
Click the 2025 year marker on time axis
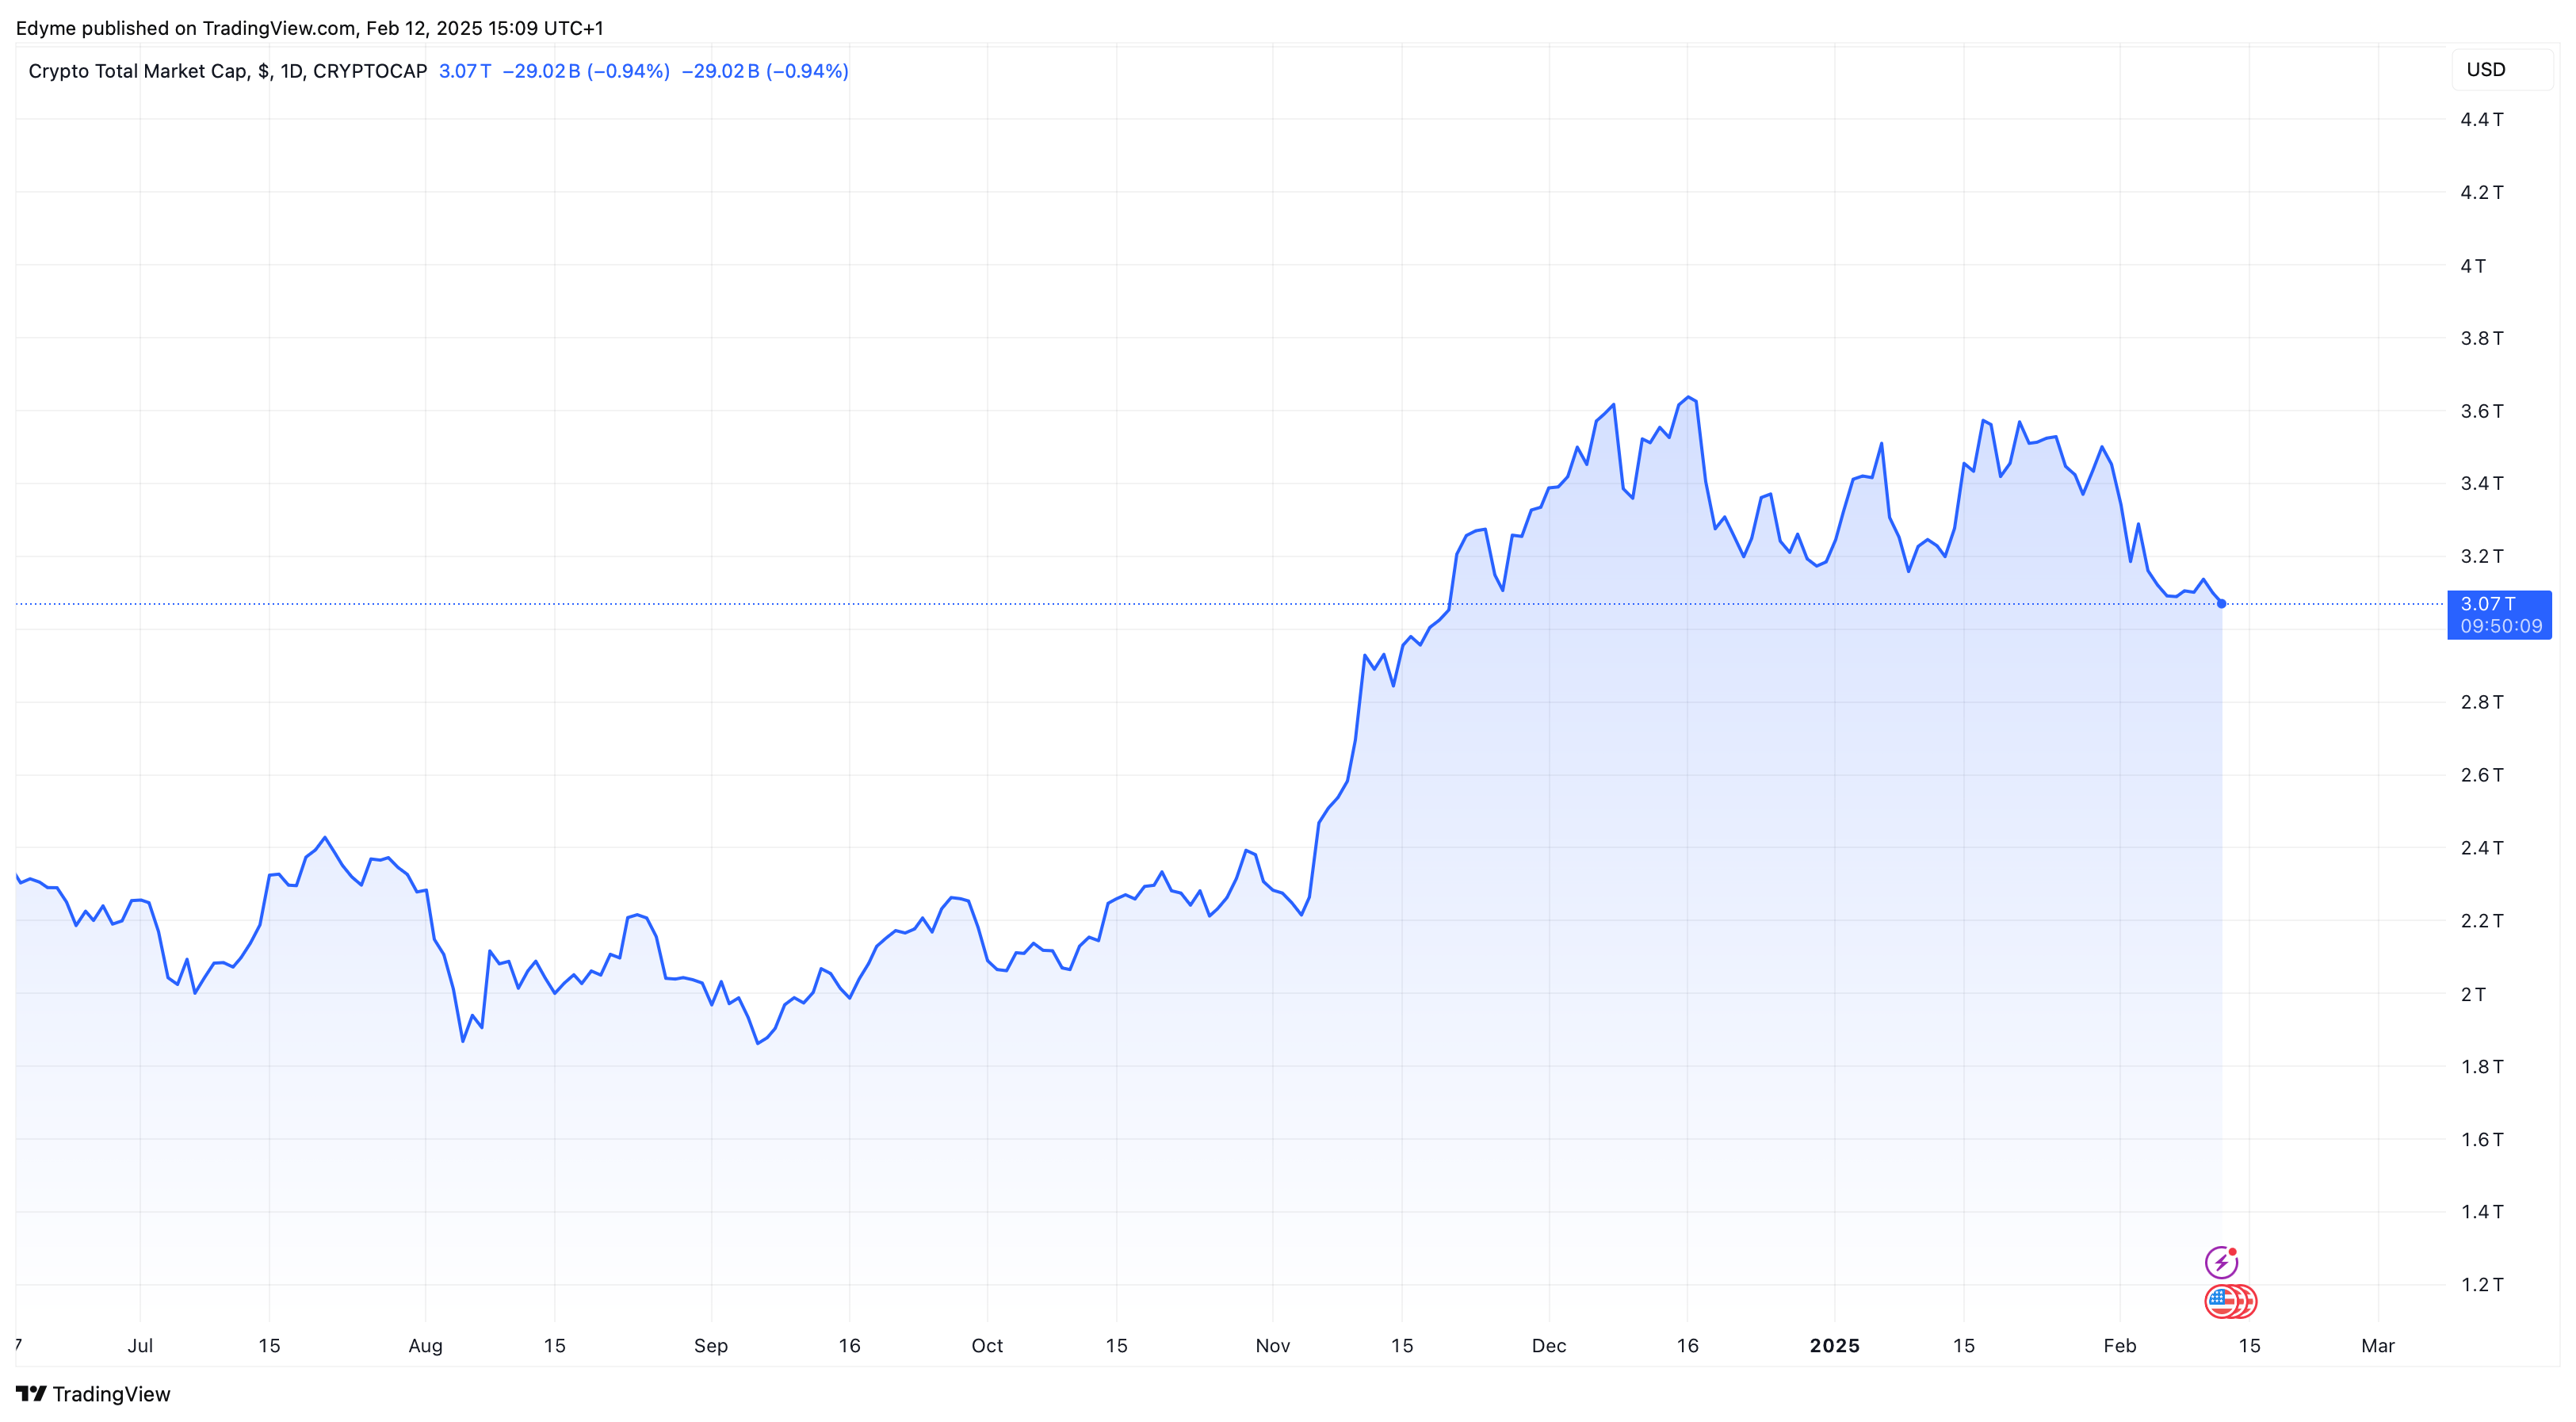point(1834,1345)
